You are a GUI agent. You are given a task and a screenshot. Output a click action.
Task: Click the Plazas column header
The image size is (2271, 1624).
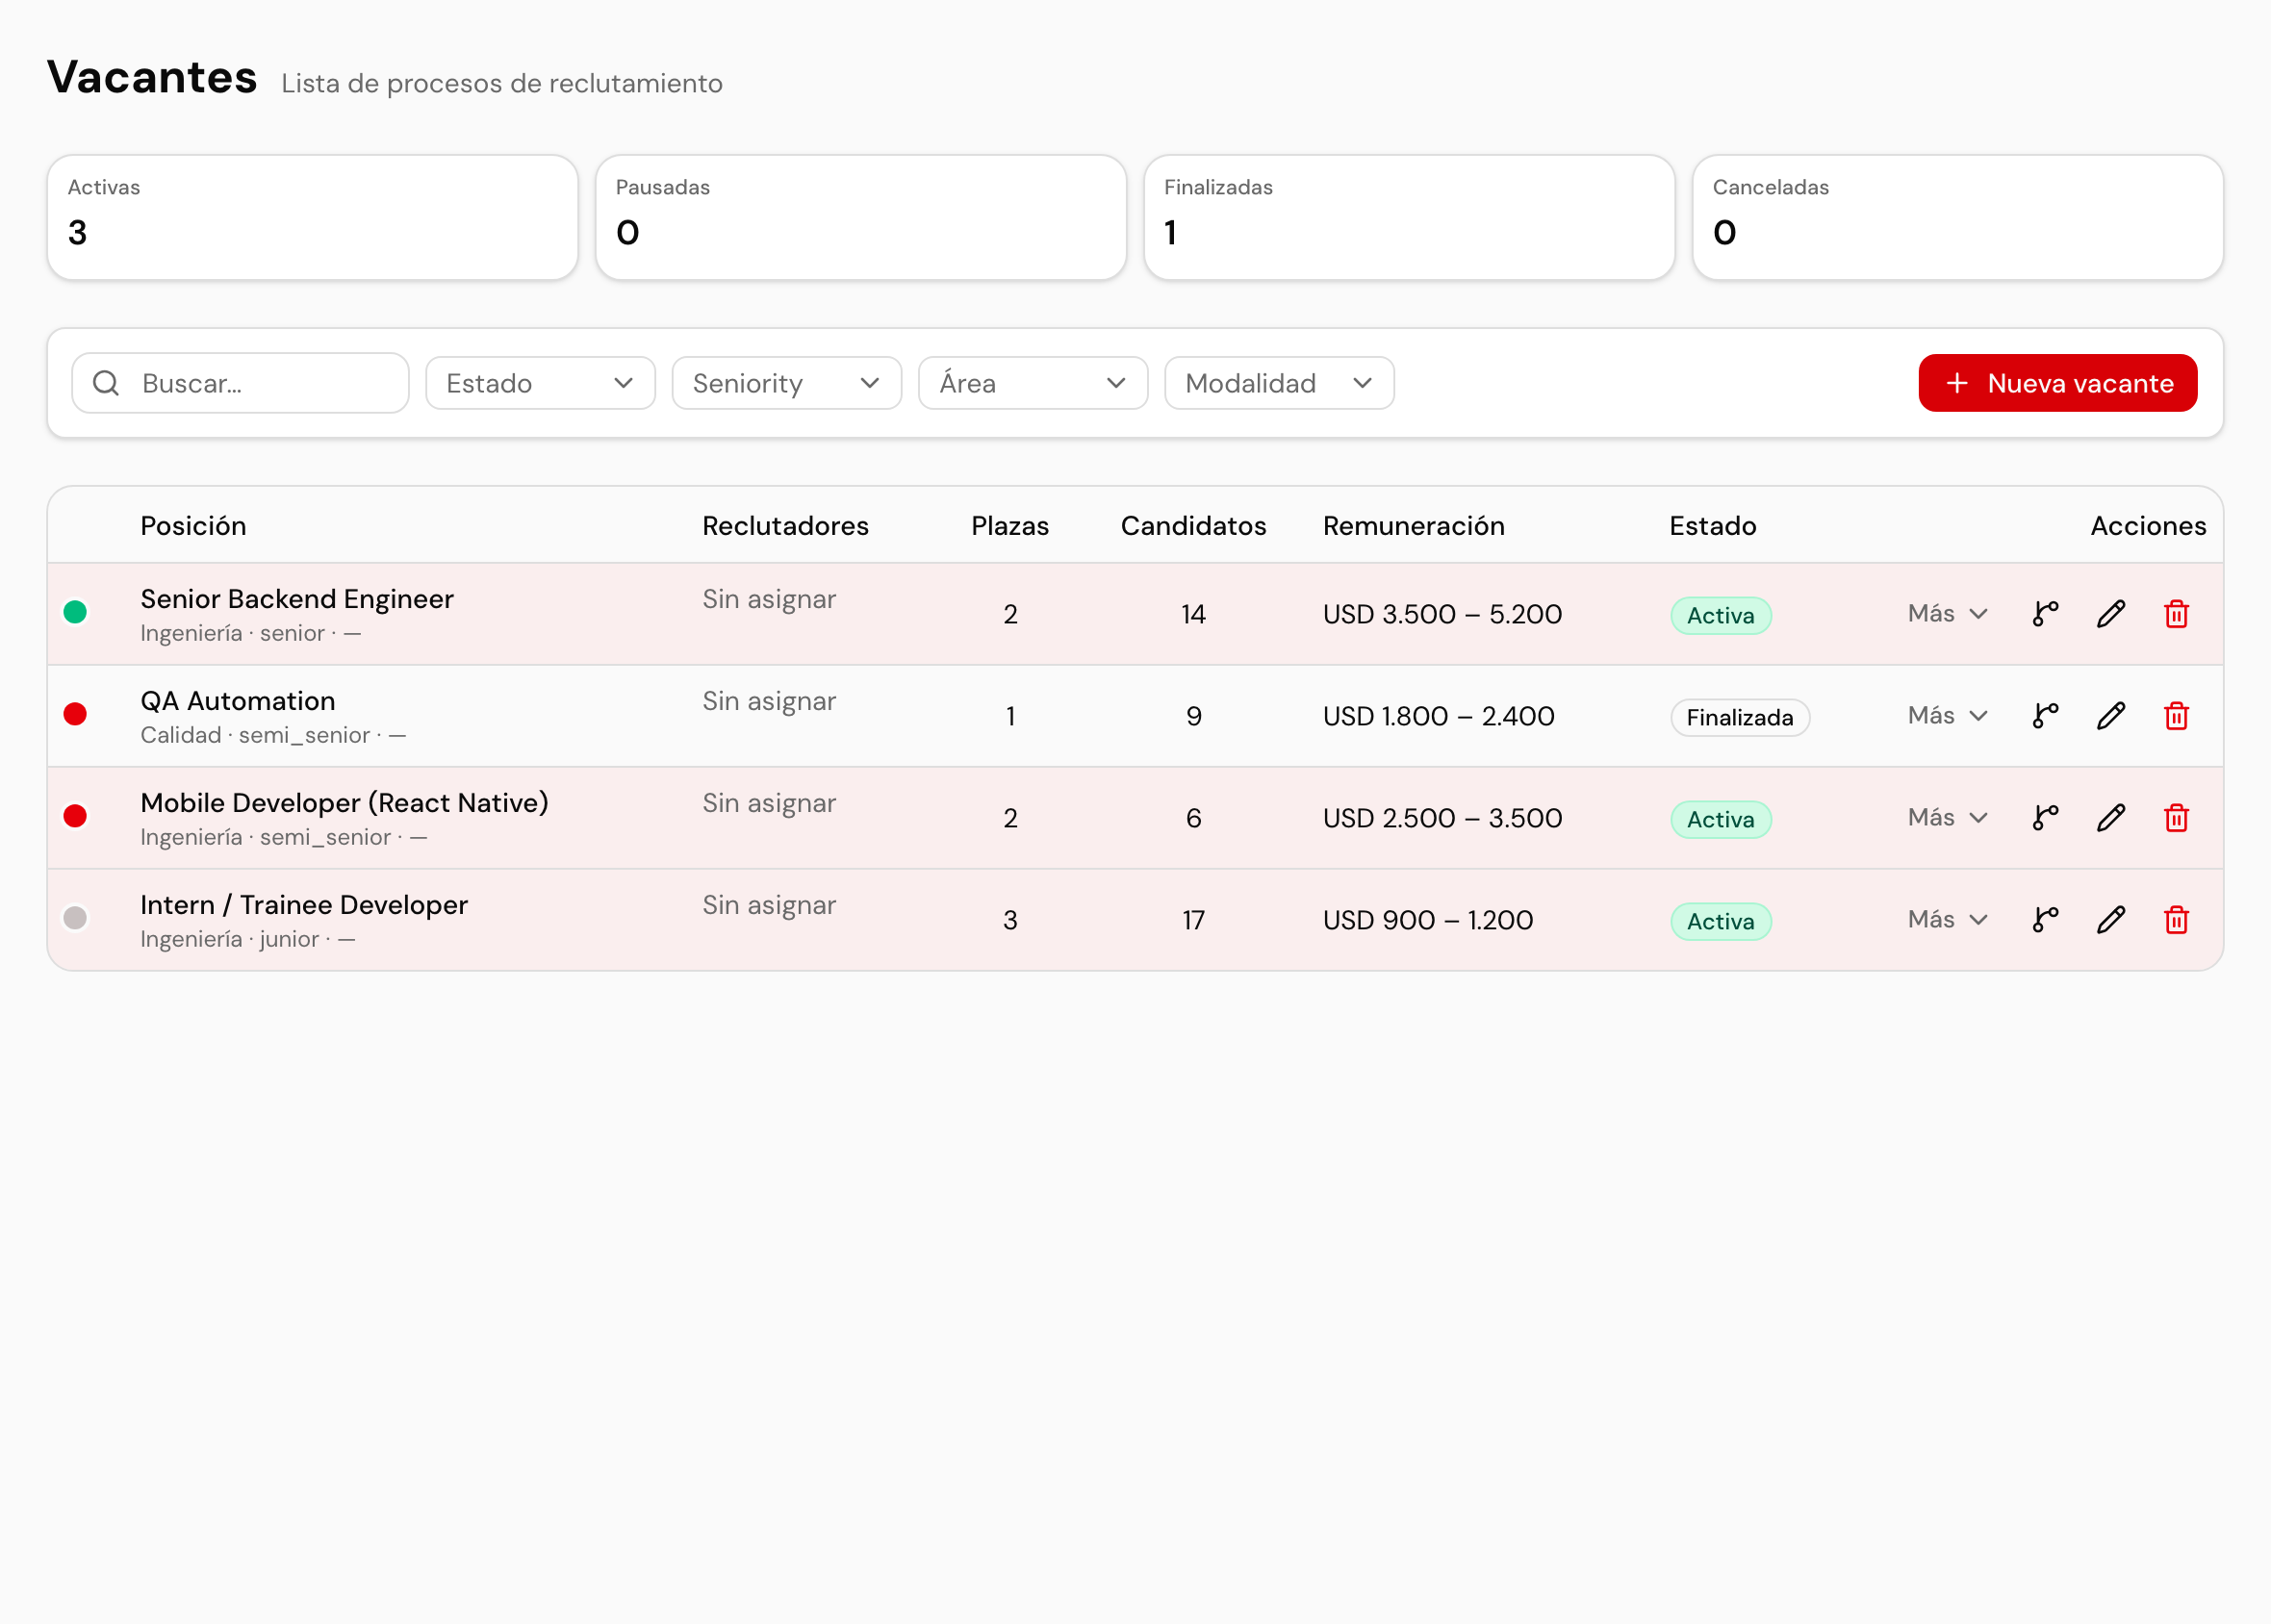click(1010, 526)
